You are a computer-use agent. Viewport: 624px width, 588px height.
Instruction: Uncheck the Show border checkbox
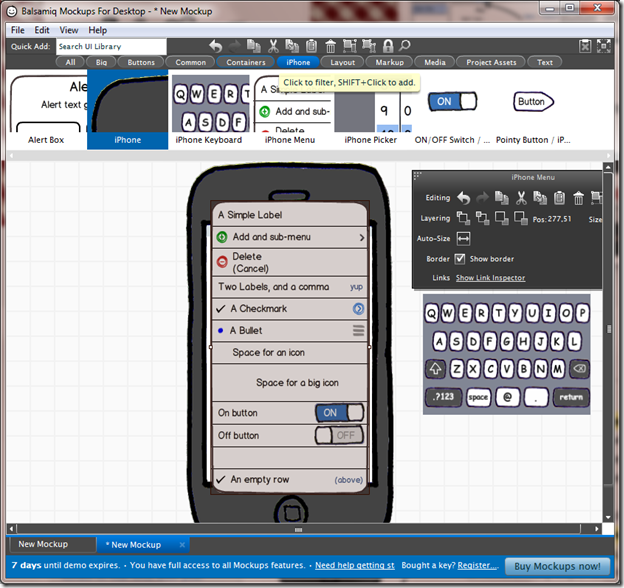coord(460,259)
